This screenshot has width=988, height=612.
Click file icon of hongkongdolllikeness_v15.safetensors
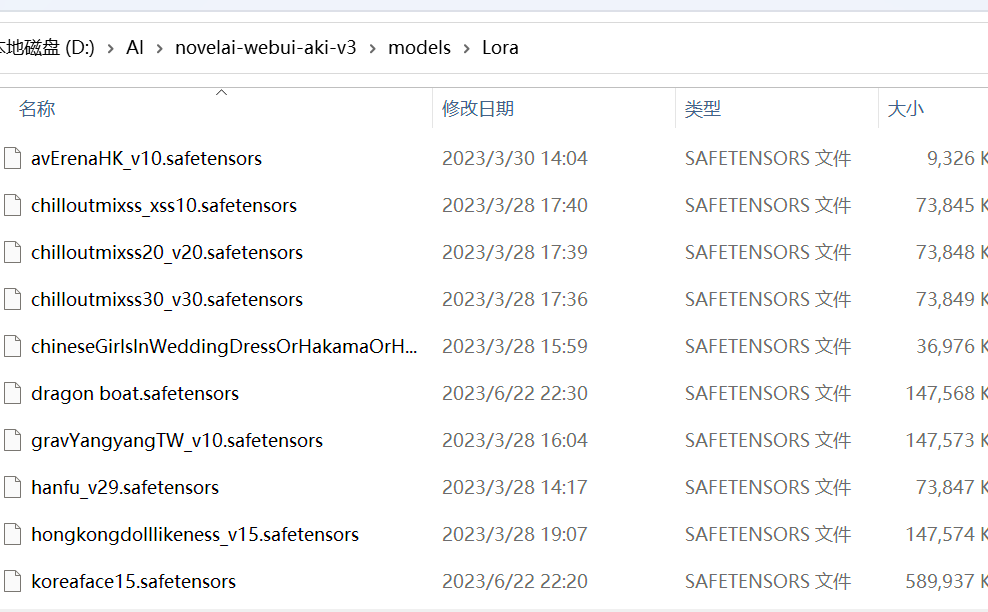tap(12, 534)
